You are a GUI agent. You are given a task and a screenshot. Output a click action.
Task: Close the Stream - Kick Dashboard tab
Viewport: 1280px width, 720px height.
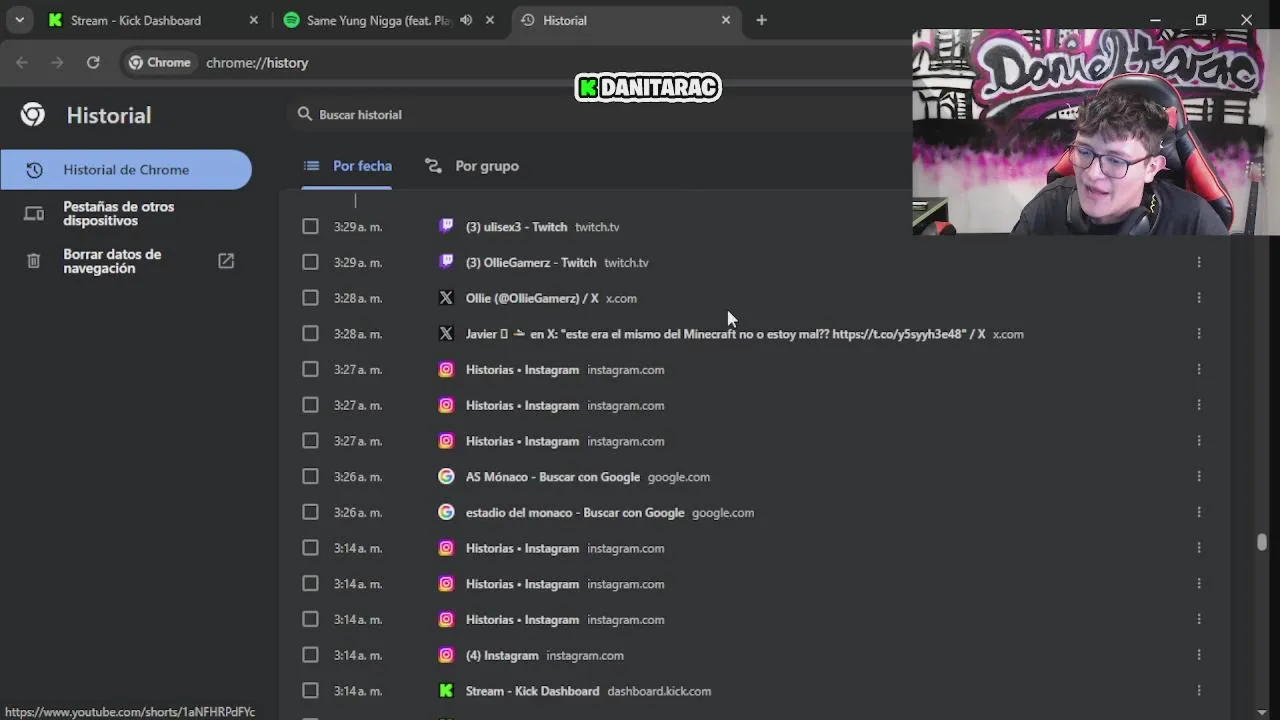coord(253,20)
